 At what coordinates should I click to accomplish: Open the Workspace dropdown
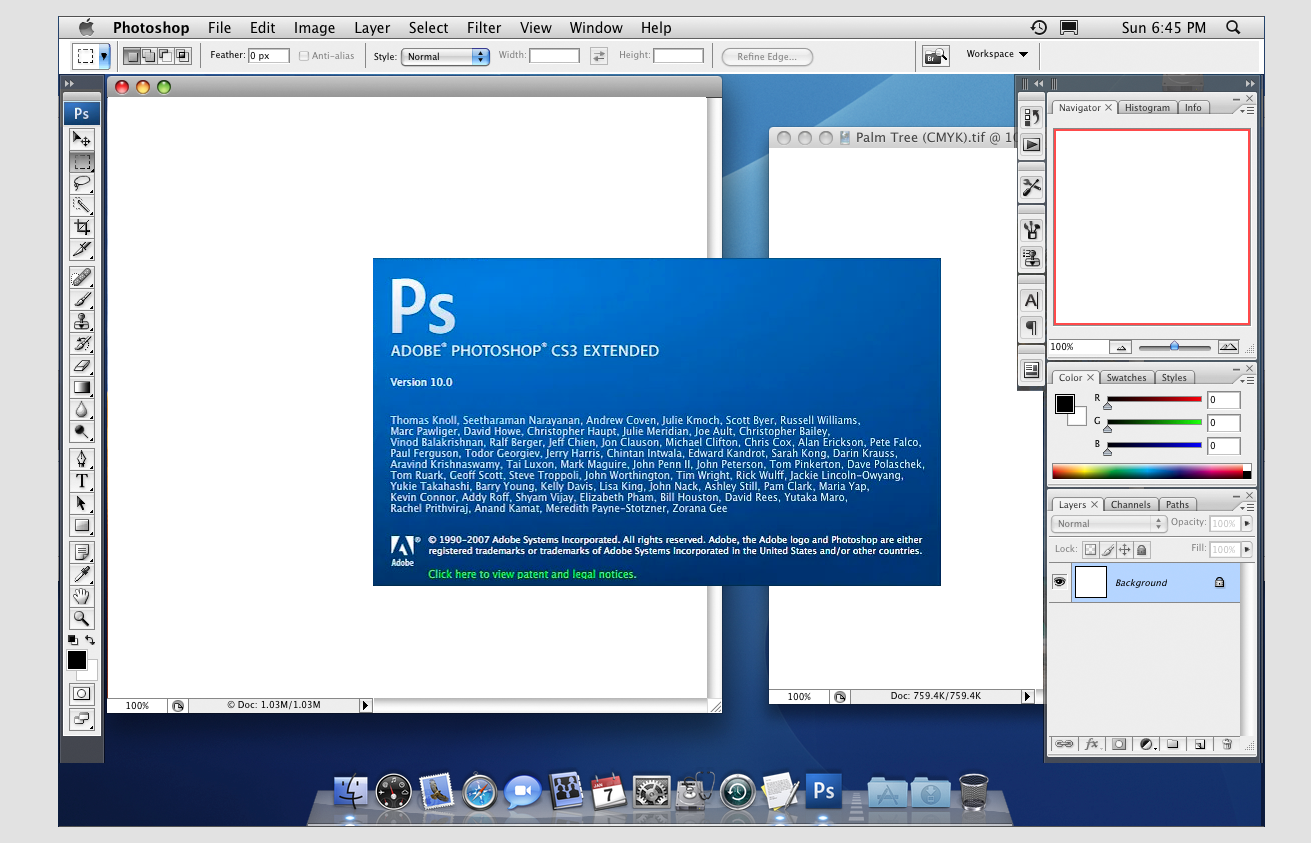point(997,54)
